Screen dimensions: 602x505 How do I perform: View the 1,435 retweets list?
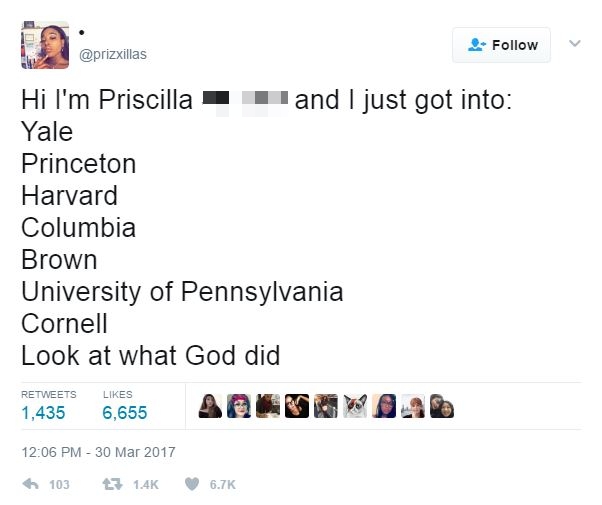point(43,413)
